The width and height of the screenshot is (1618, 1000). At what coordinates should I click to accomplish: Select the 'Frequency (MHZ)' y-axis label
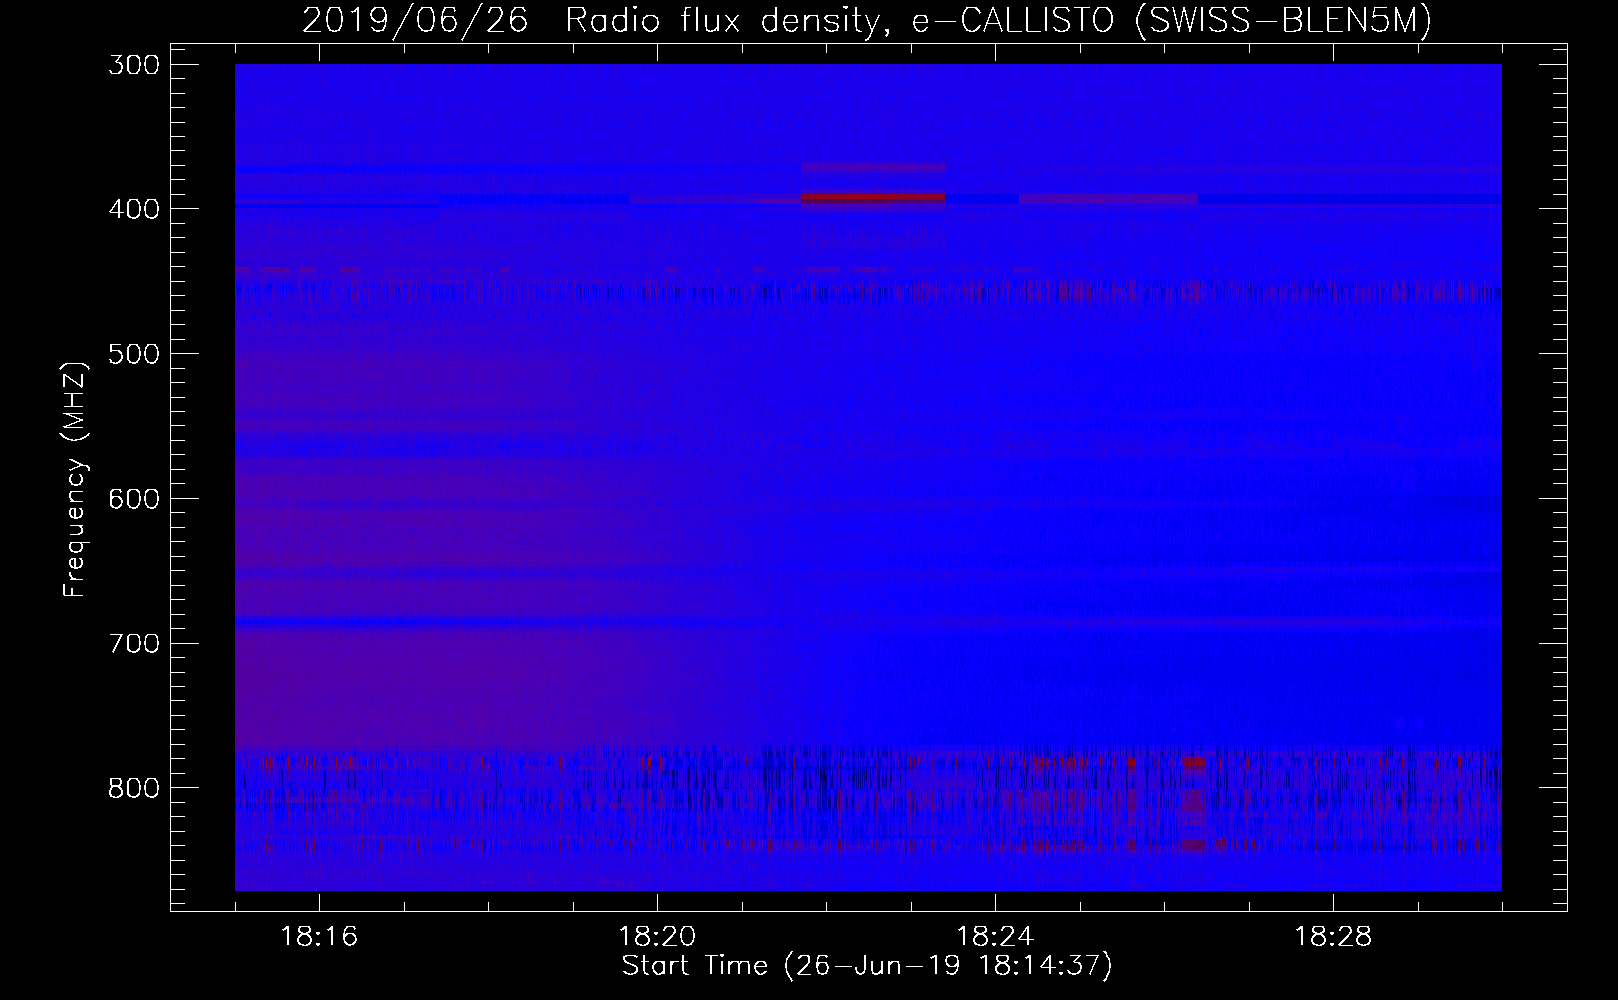pos(75,479)
